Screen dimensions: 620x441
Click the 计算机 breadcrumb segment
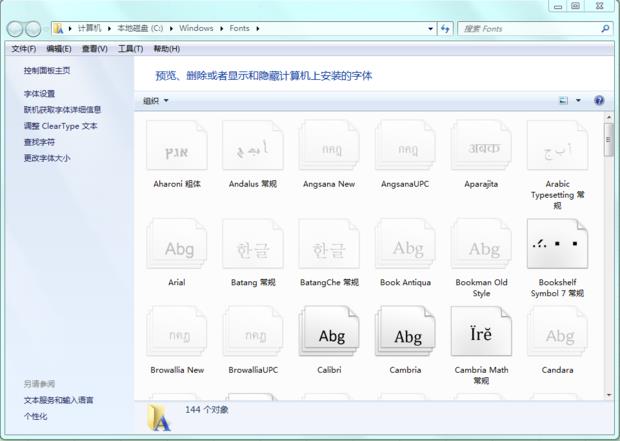[90, 28]
